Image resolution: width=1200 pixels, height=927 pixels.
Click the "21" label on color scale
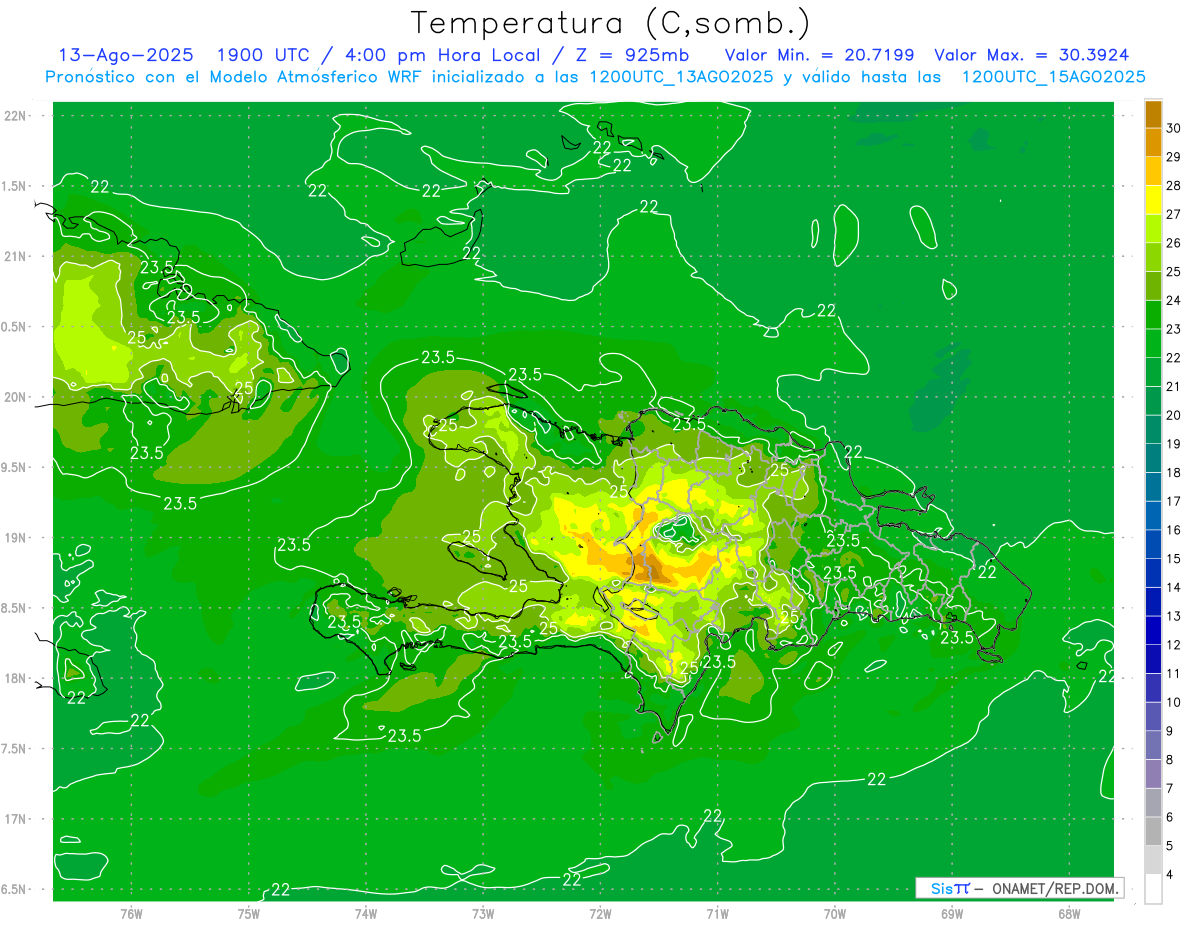[1174, 387]
